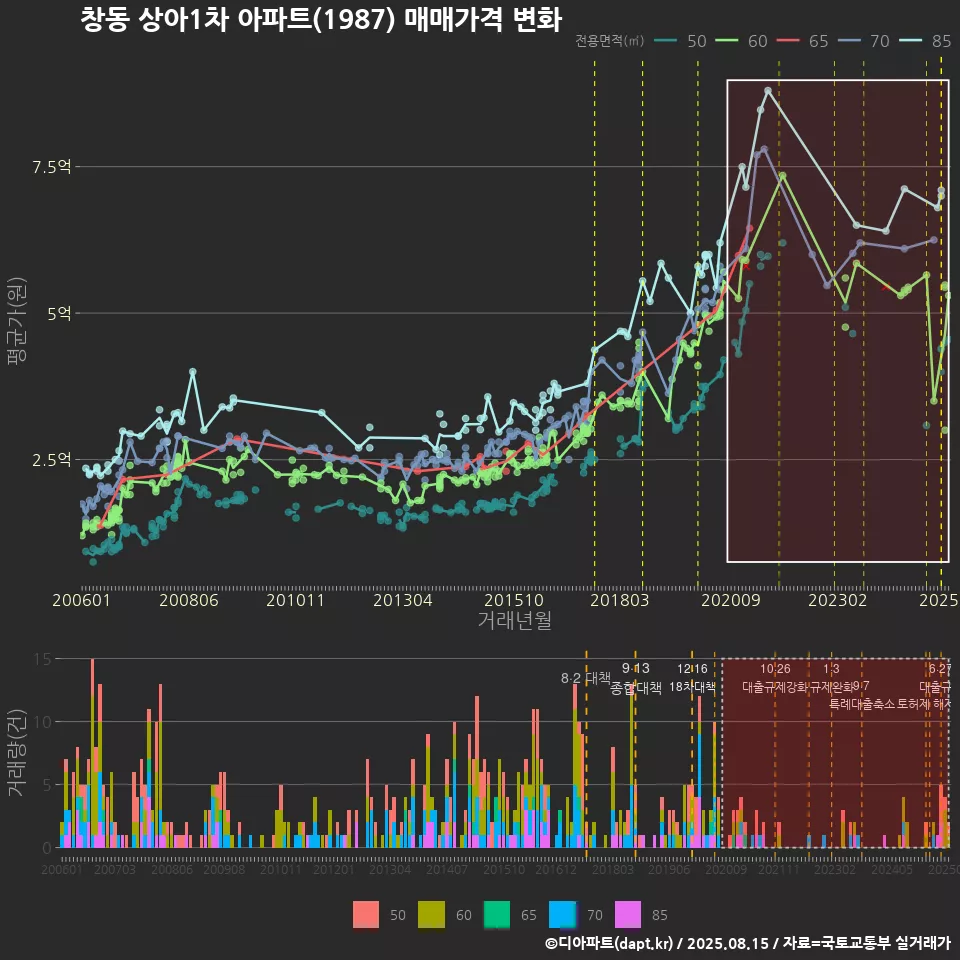Select the teal 50 line legend swatch at top
The image size is (960, 960).
[x=666, y=41]
